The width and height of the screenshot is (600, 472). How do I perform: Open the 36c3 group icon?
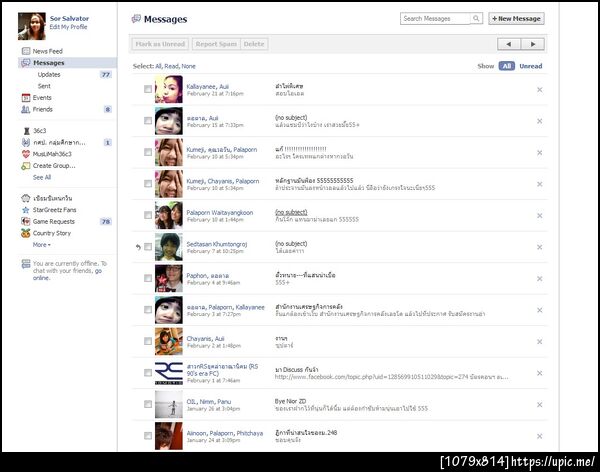pyautogui.click(x=26, y=131)
